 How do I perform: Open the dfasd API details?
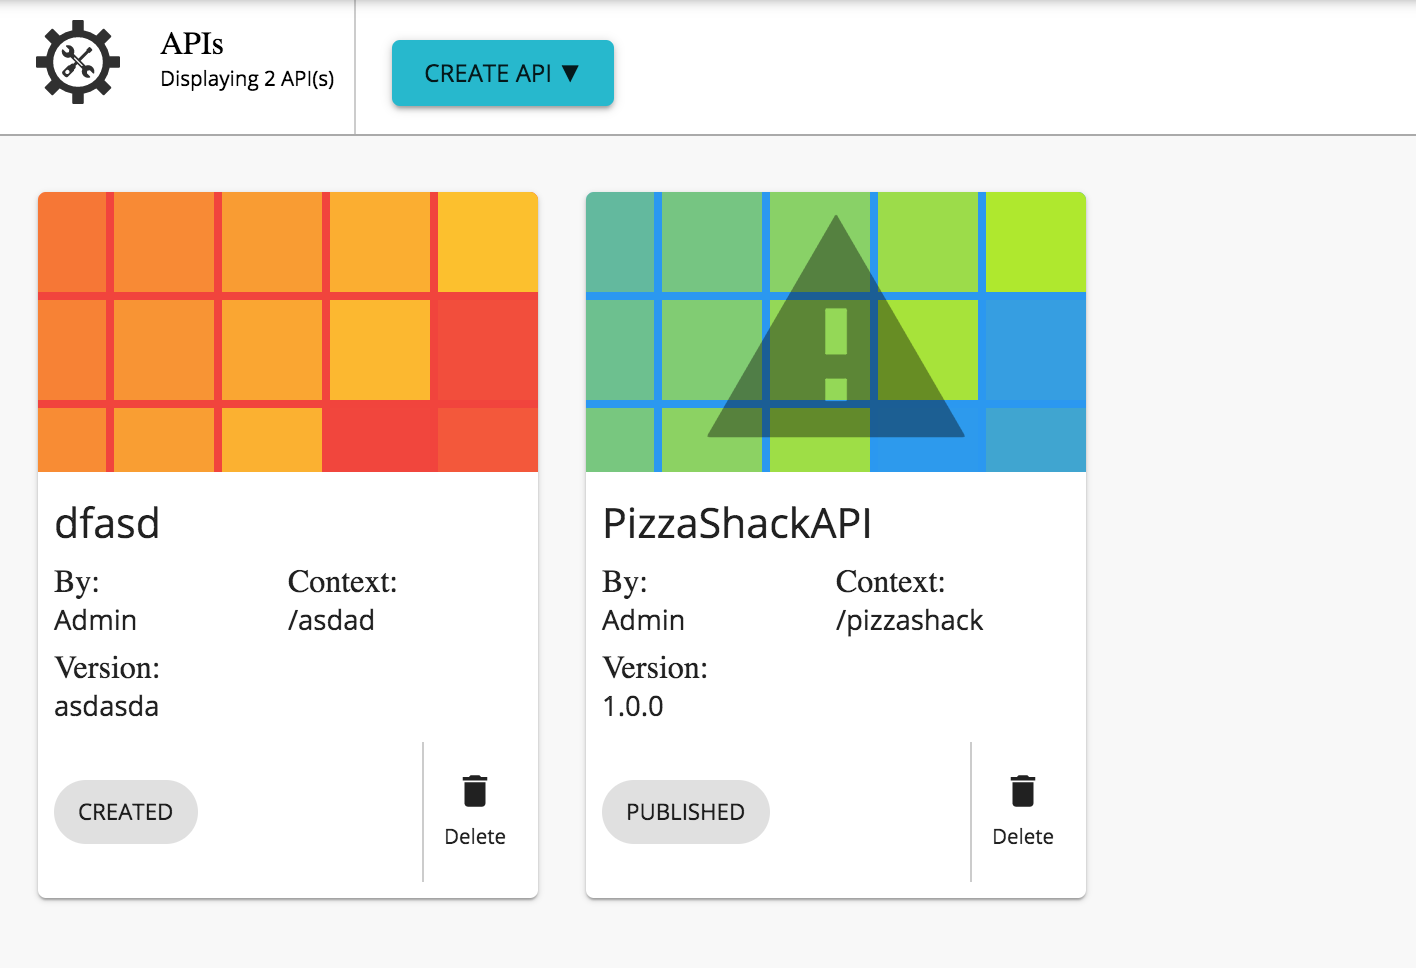(x=107, y=523)
